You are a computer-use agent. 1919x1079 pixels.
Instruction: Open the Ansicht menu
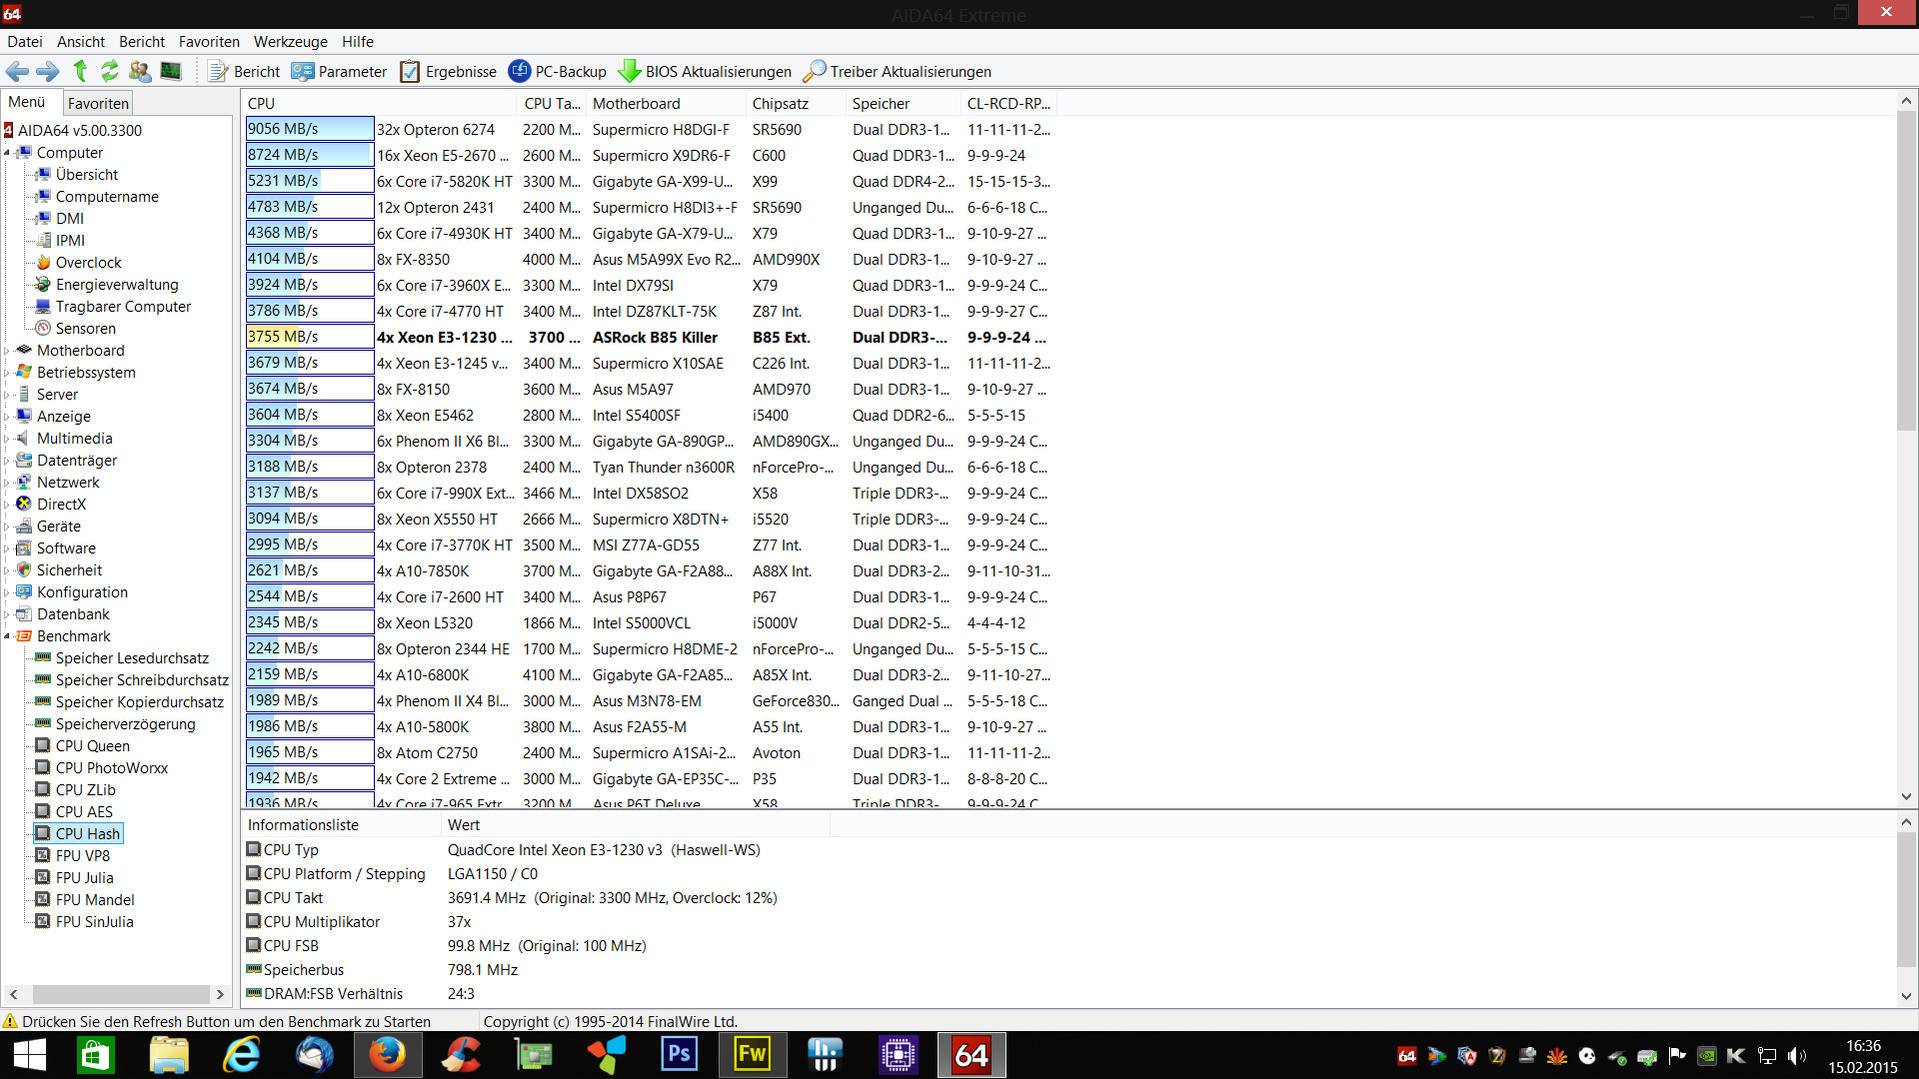pos(81,41)
